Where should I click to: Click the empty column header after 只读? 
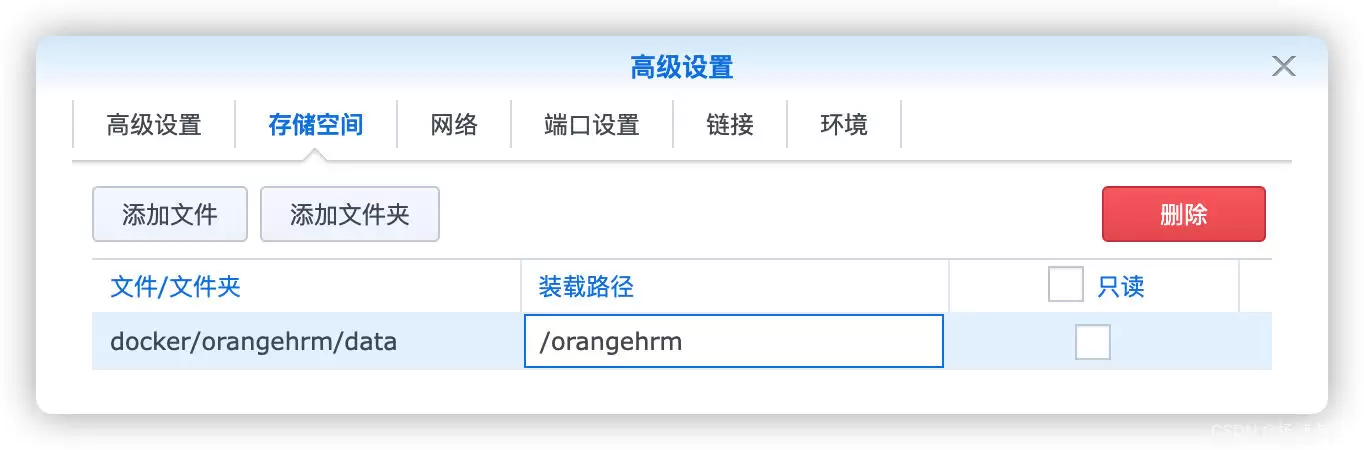(x=1256, y=287)
